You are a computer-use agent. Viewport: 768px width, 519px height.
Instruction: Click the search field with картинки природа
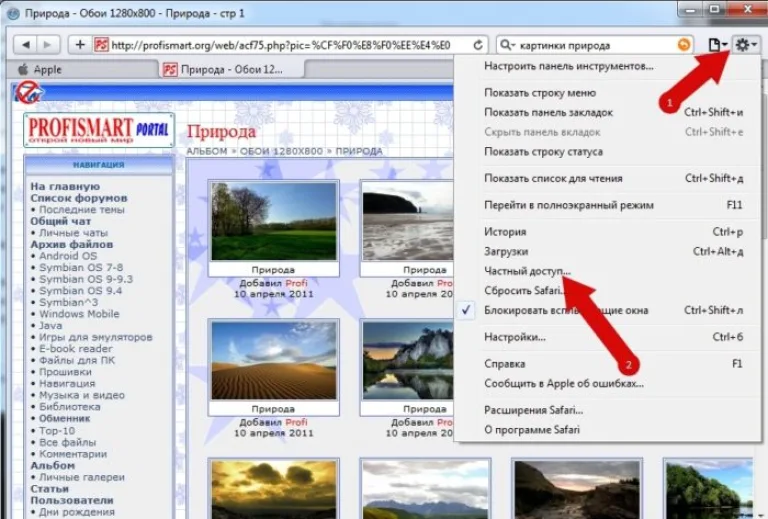597,45
